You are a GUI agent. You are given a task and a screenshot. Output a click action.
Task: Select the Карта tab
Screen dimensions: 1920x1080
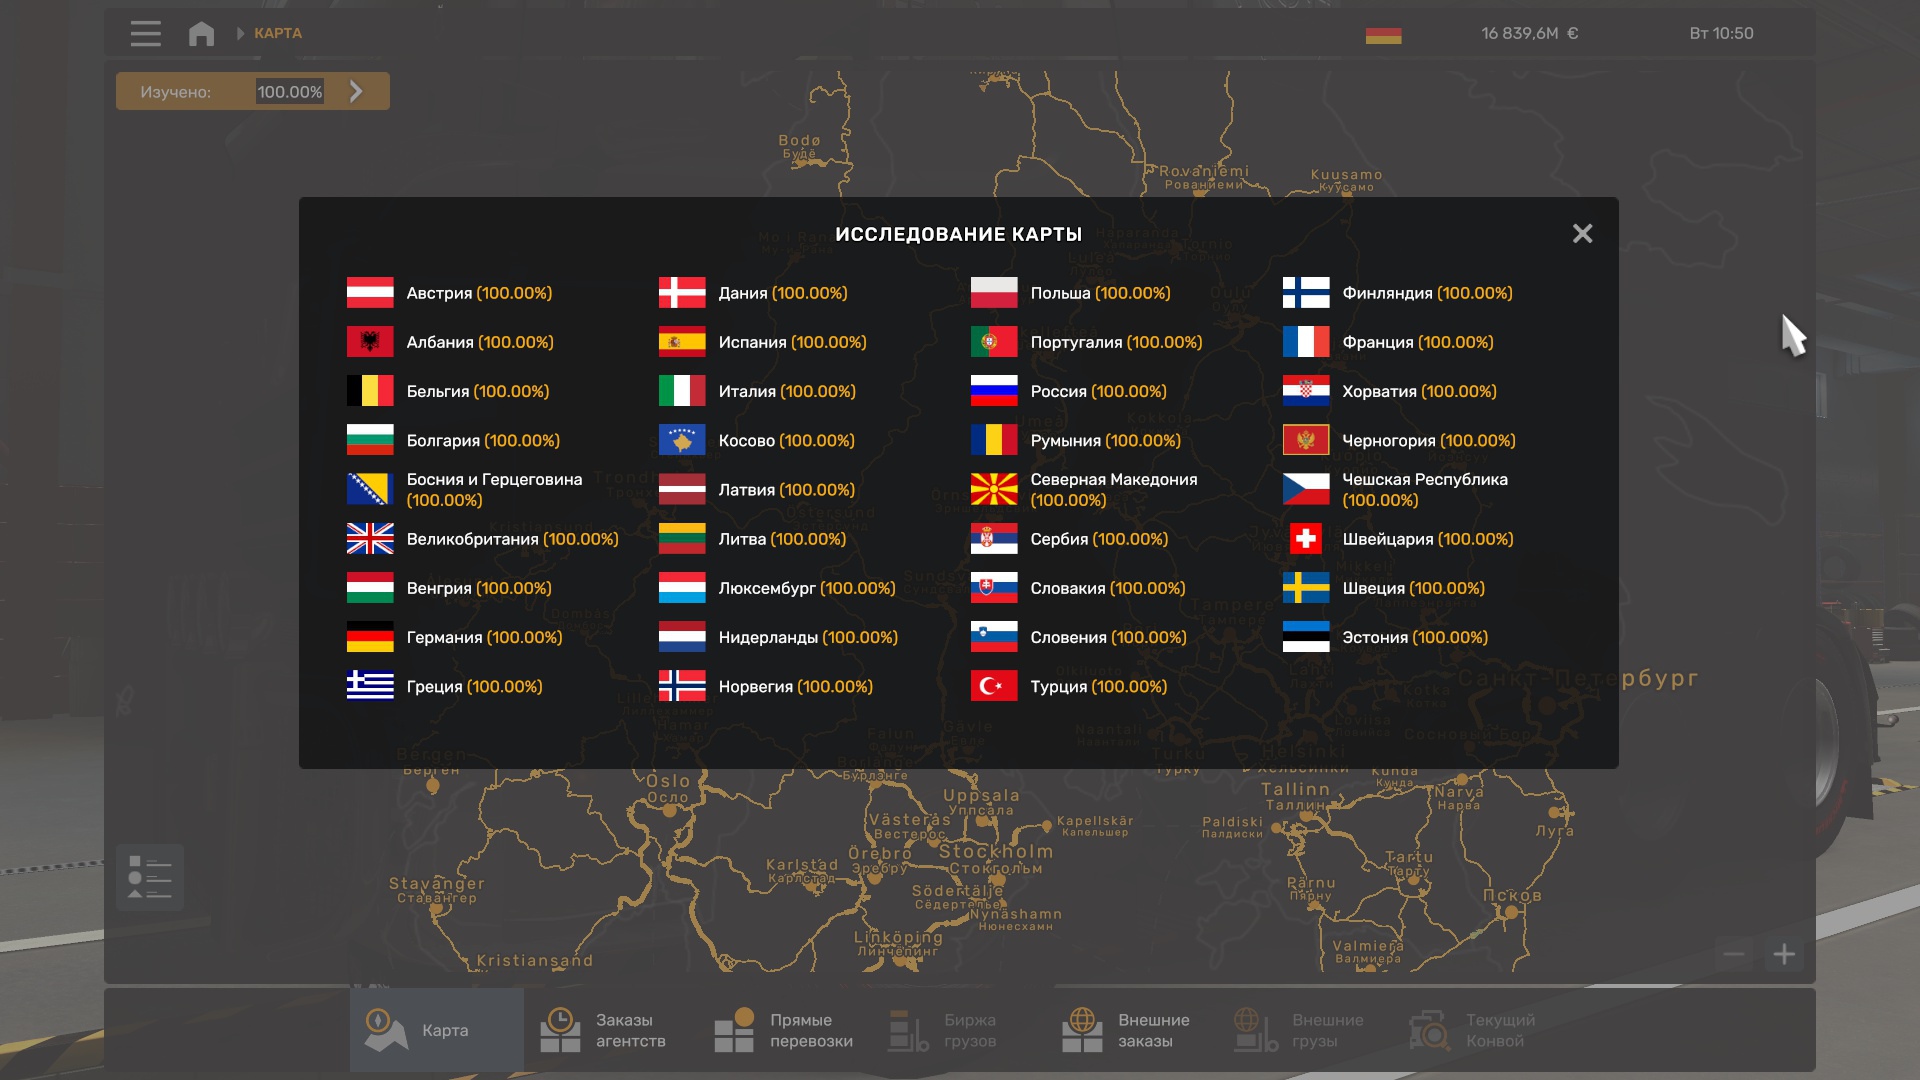(x=436, y=1030)
